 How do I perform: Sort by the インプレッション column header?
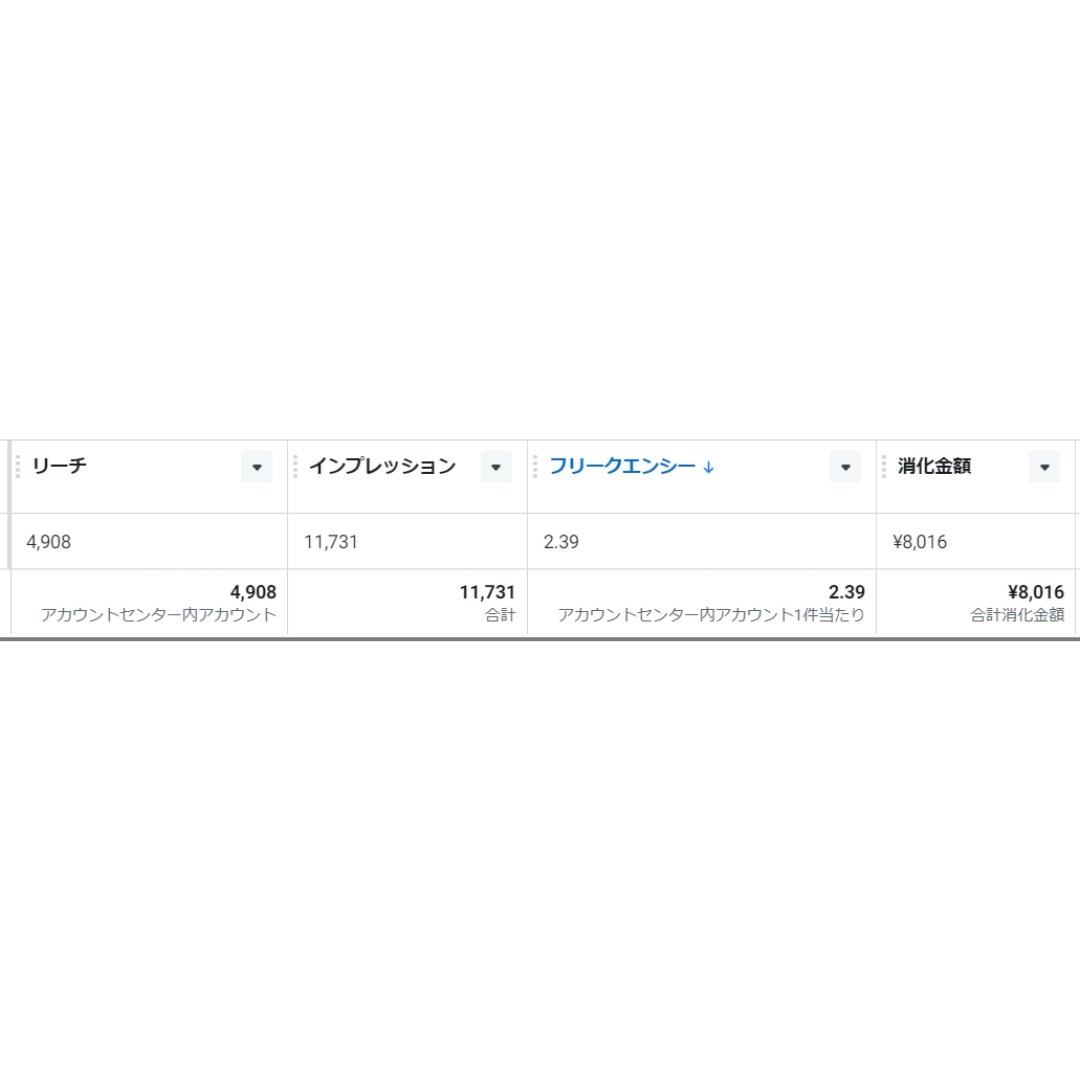tap(382, 466)
